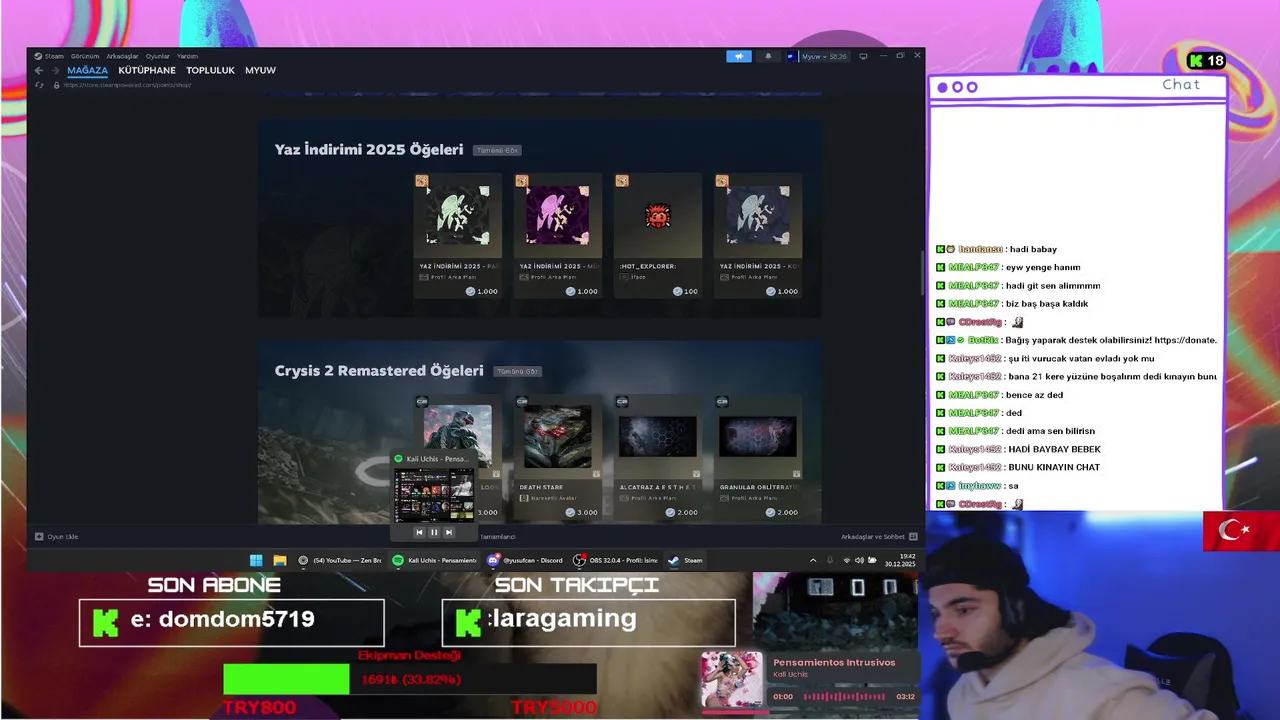Skip to next track in Spotify preview
This screenshot has height=720, width=1280.
[449, 532]
